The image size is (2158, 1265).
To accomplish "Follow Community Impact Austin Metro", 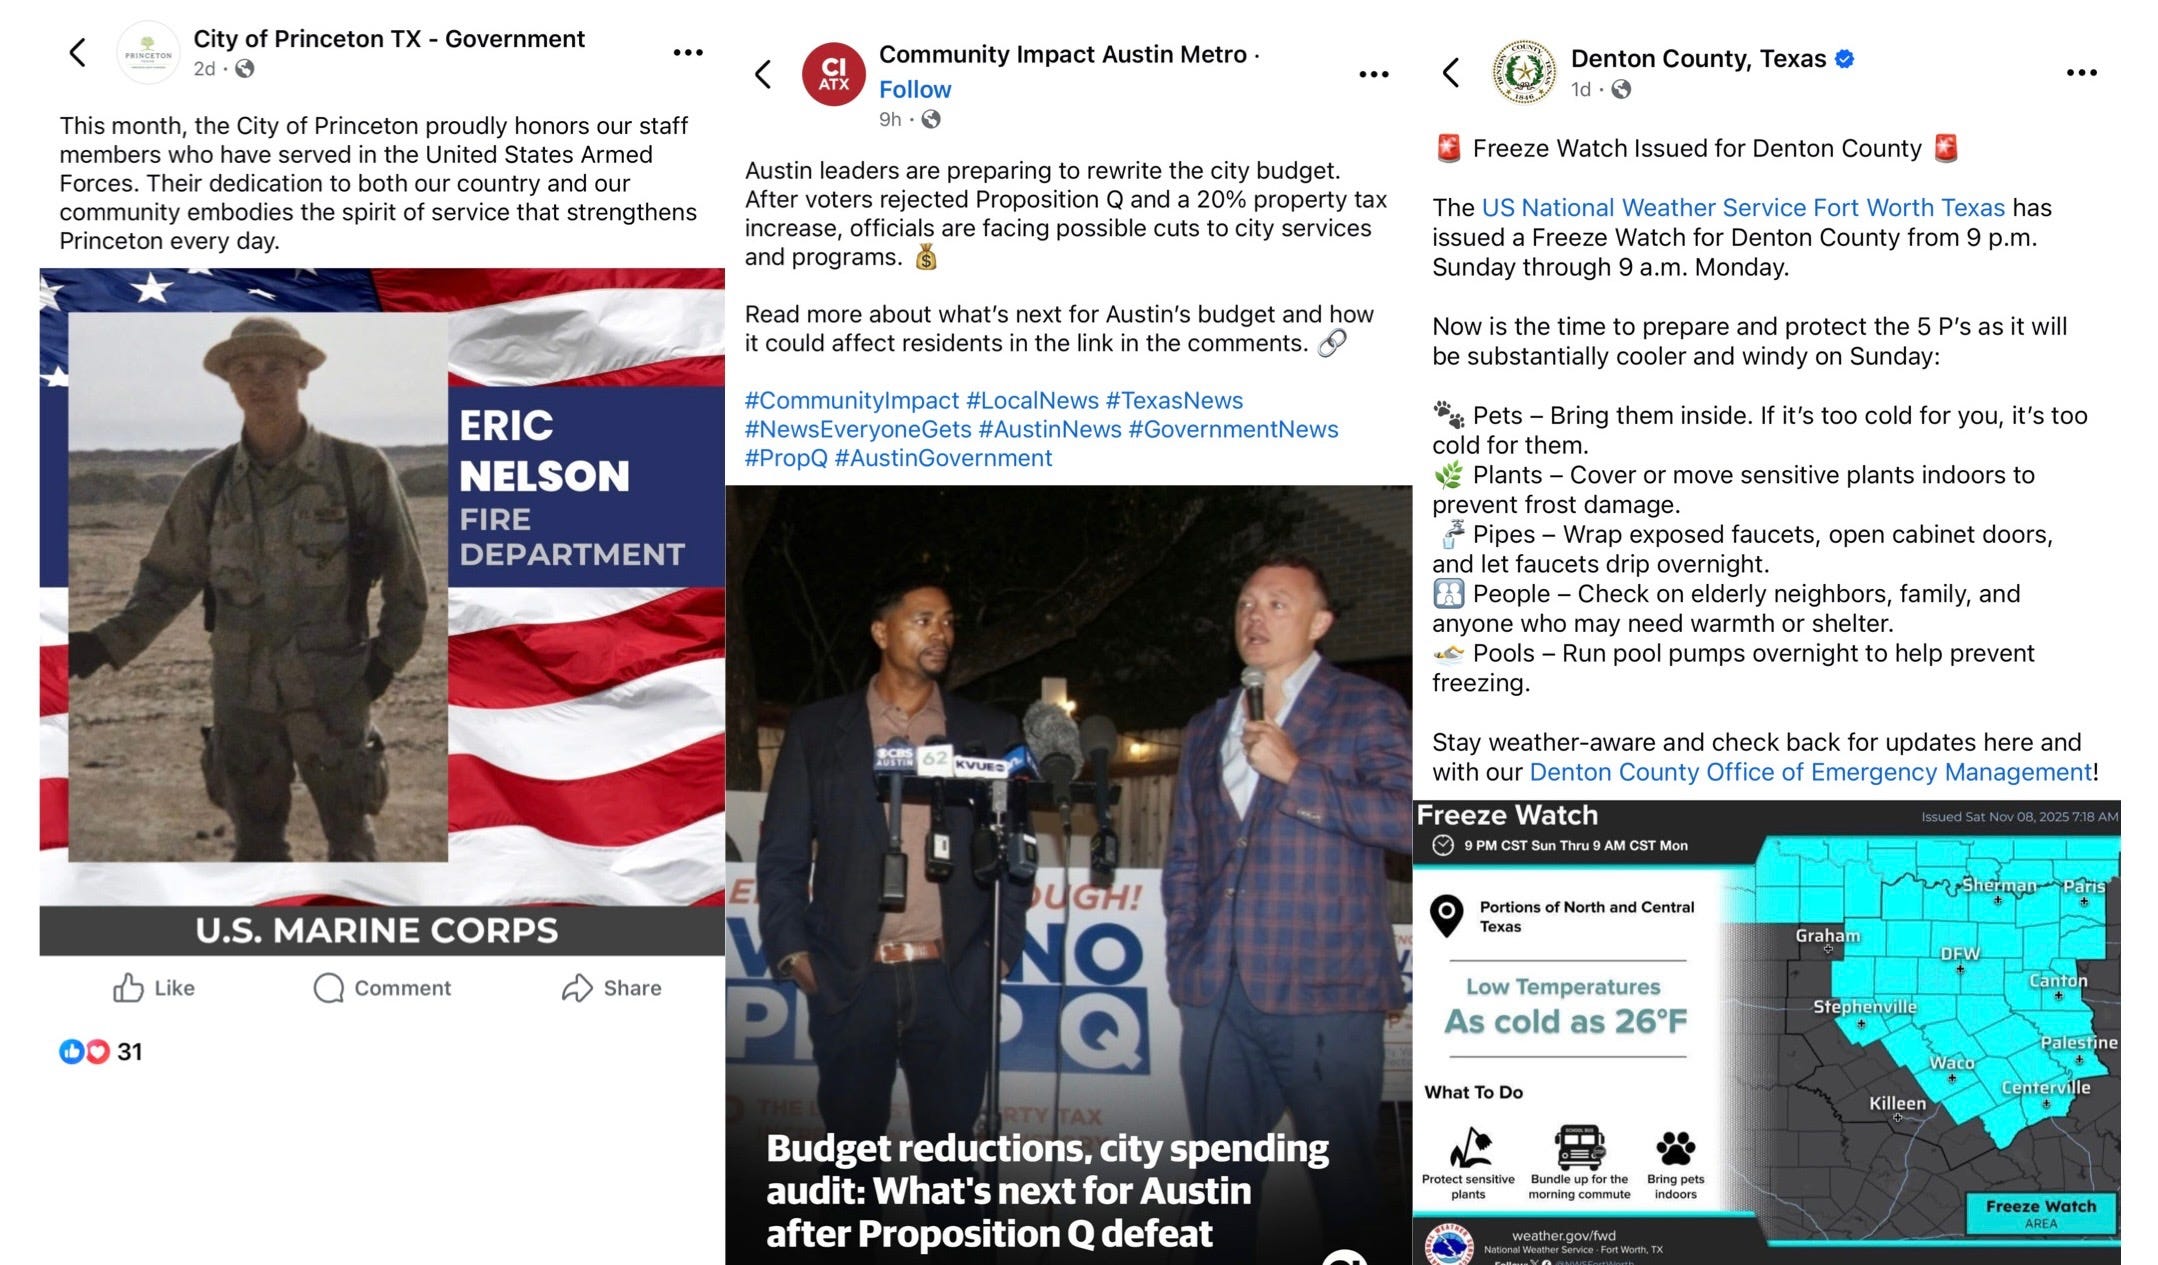I will click(x=915, y=89).
